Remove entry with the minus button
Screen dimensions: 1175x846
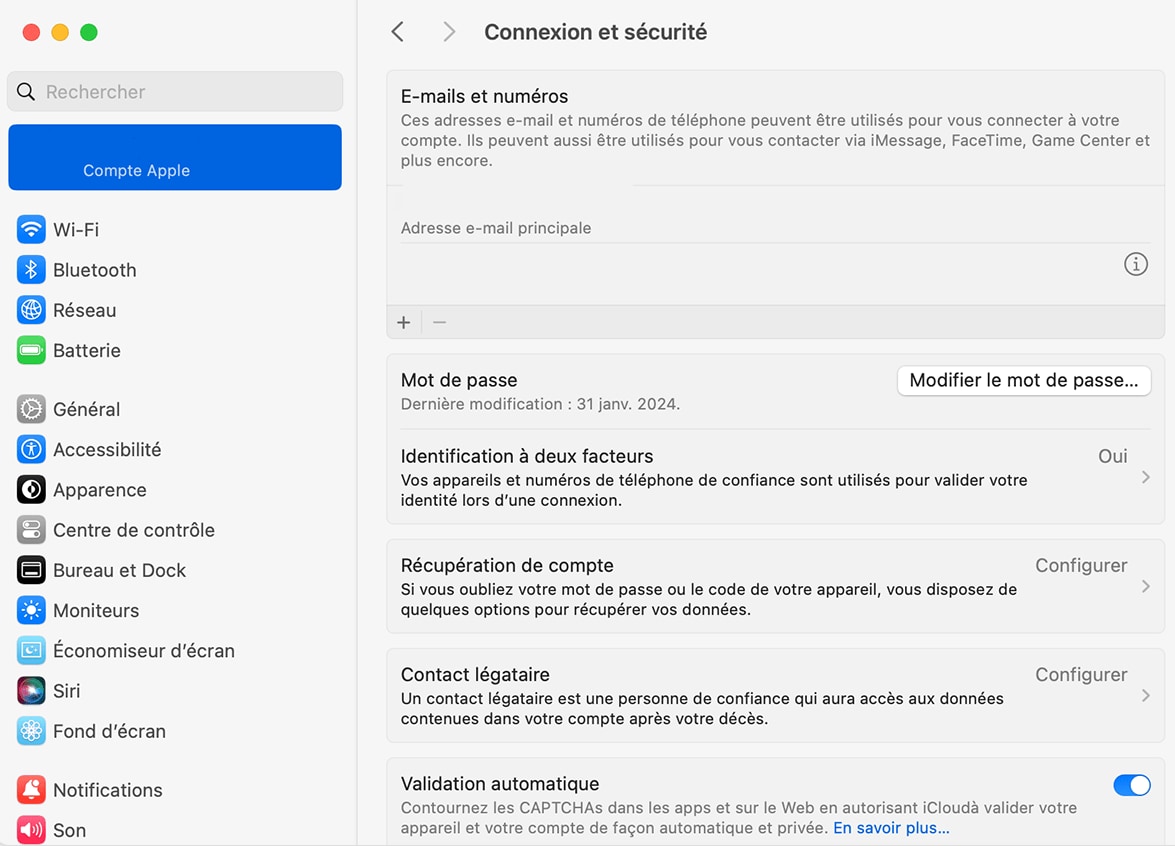(x=440, y=322)
